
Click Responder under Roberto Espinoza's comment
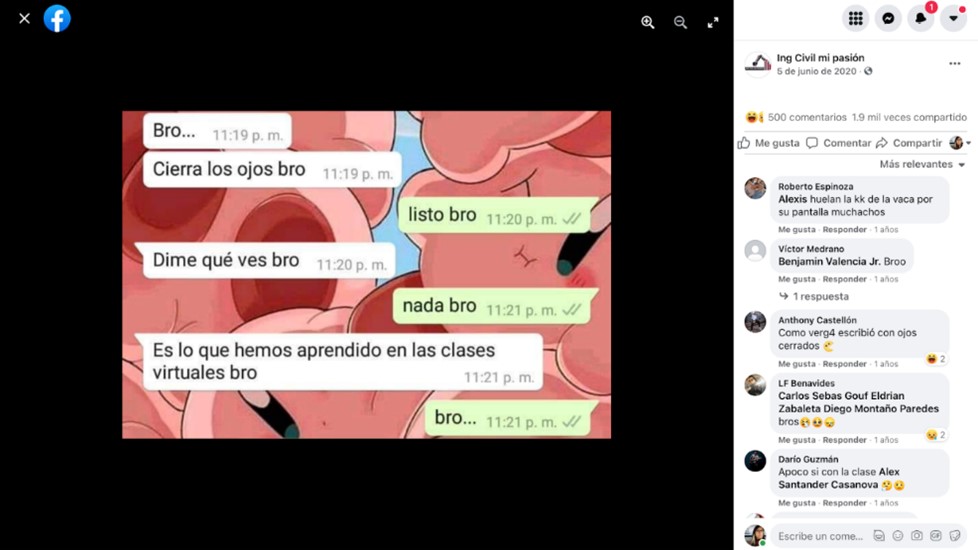844,229
